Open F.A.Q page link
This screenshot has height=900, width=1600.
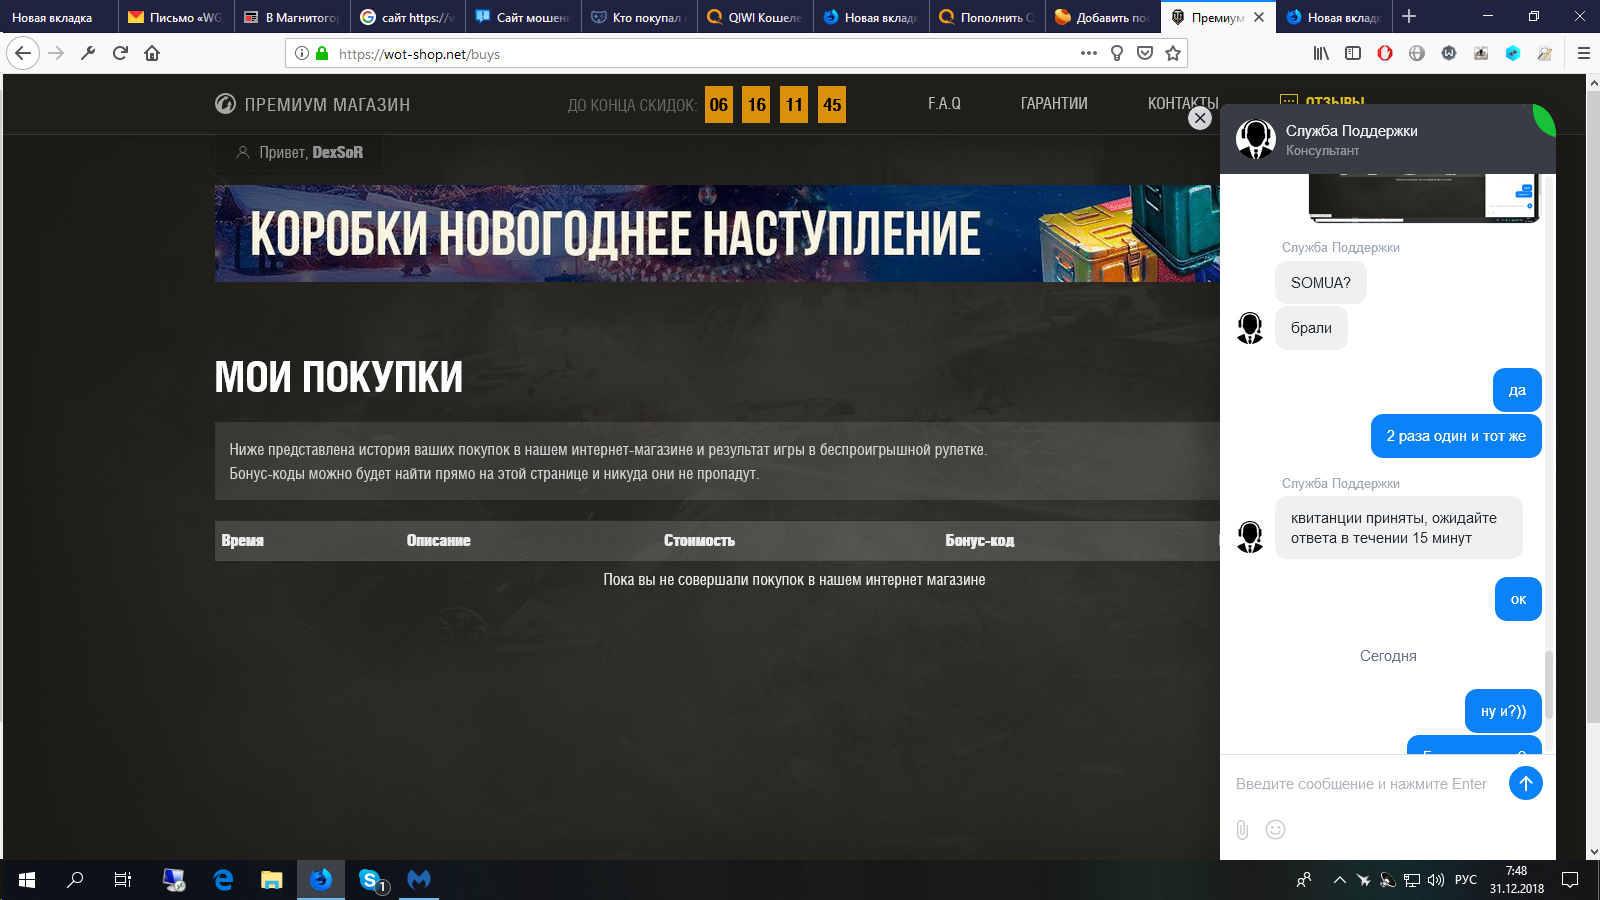tap(944, 103)
